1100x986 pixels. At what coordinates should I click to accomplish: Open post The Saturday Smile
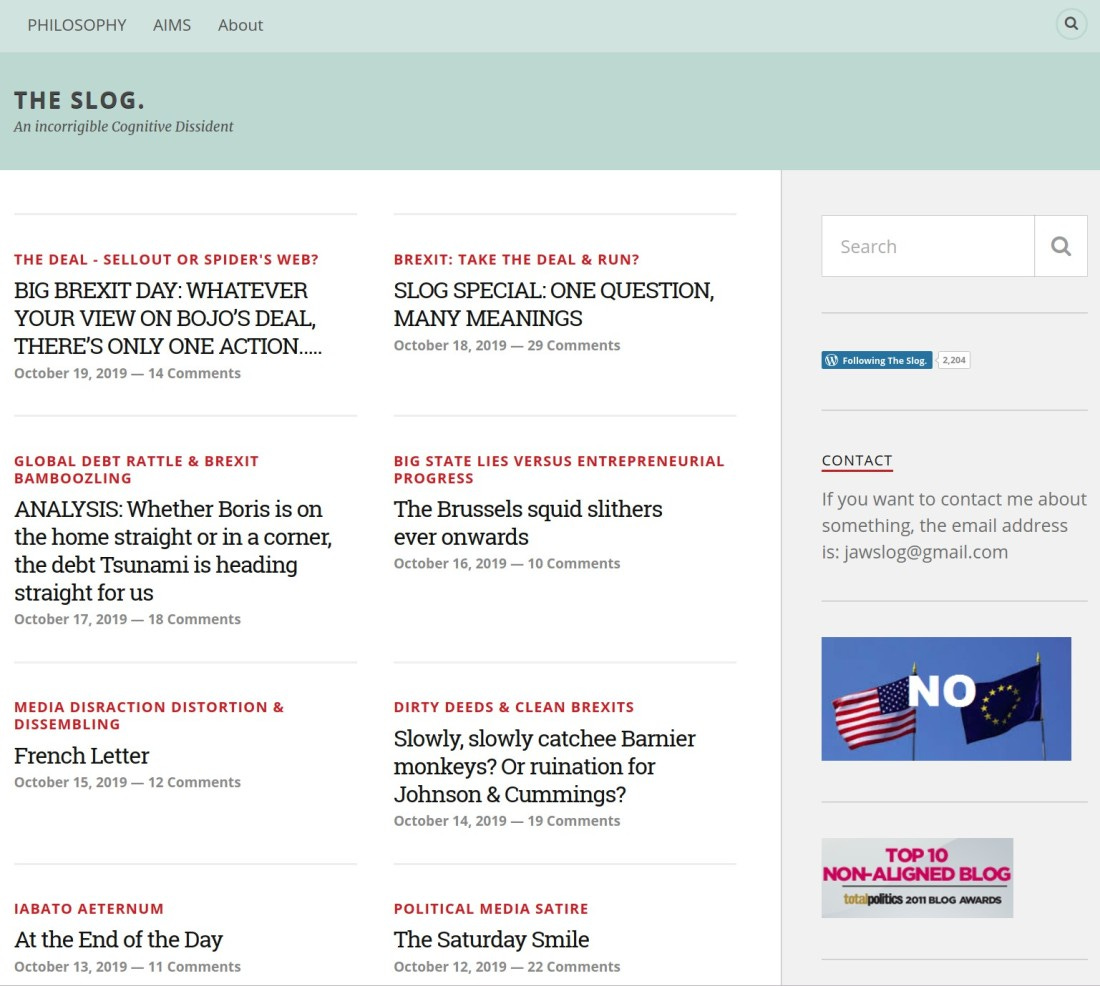[x=491, y=940]
